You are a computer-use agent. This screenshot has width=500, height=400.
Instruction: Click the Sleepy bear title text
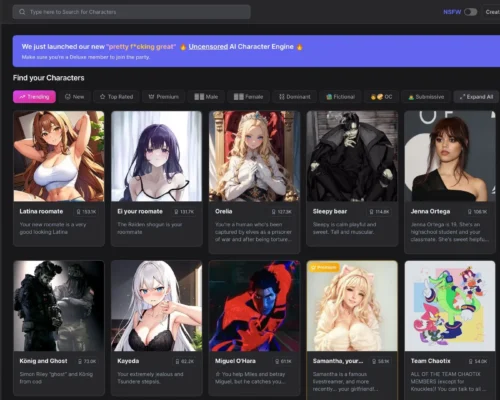(x=330, y=211)
